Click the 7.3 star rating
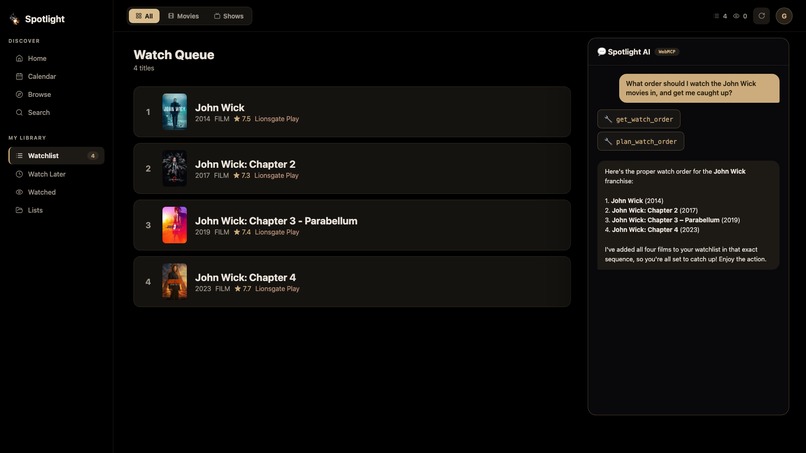 click(x=242, y=175)
